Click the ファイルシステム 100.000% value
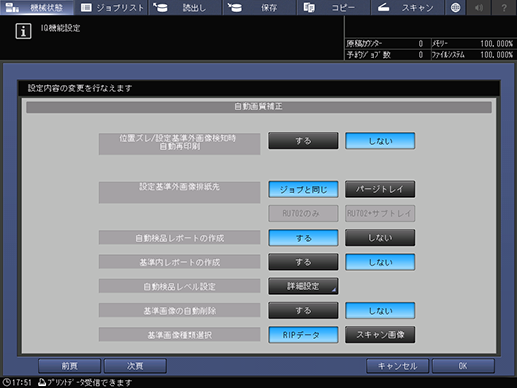This screenshot has height=388, width=517. [x=496, y=55]
